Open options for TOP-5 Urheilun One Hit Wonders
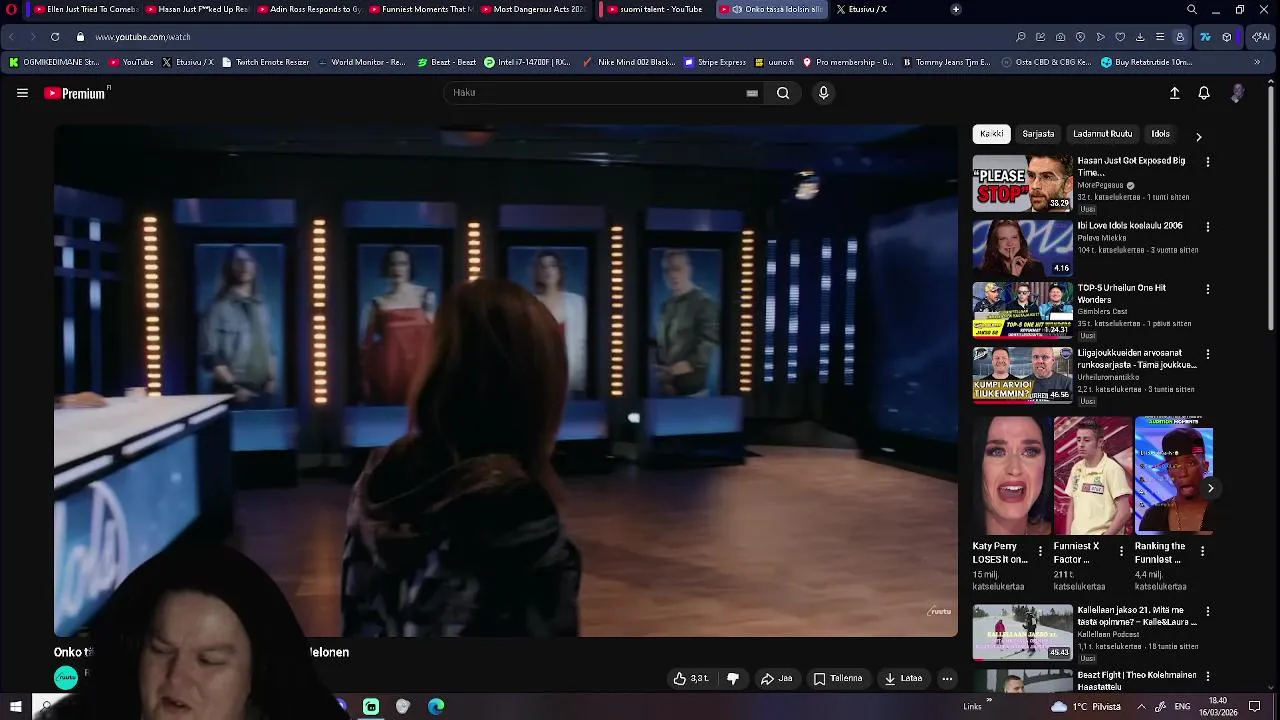This screenshot has width=1280, height=720. [x=1207, y=289]
